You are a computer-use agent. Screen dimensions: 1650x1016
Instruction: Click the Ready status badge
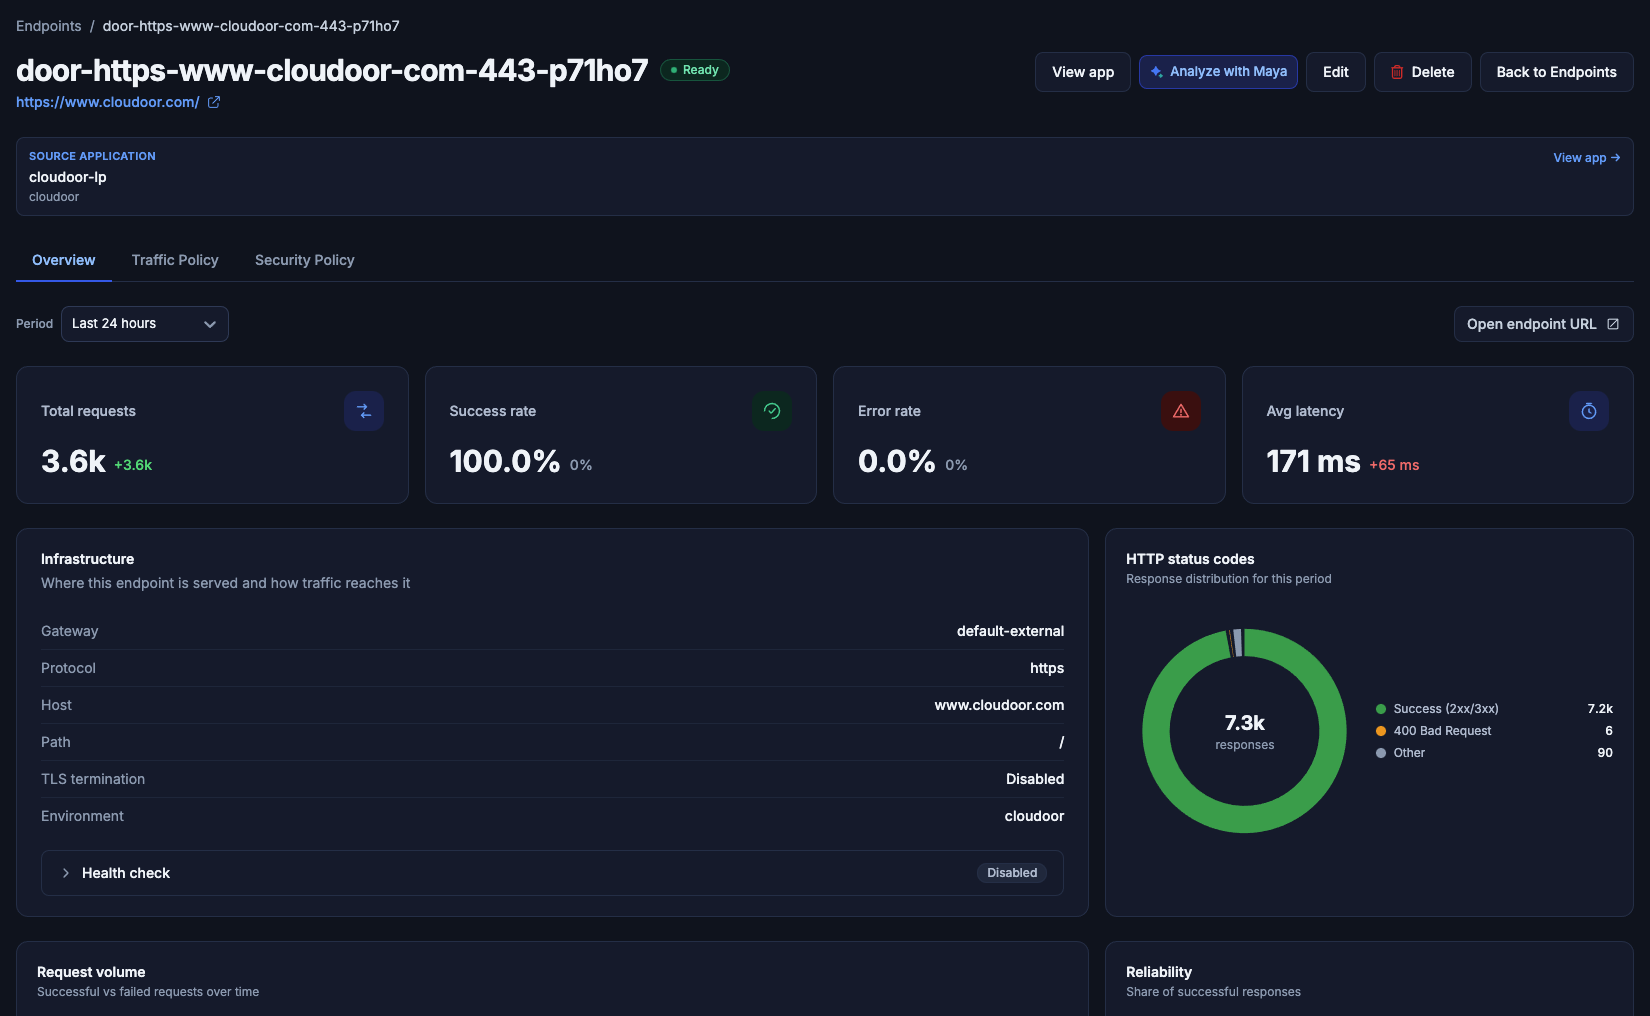pos(695,70)
